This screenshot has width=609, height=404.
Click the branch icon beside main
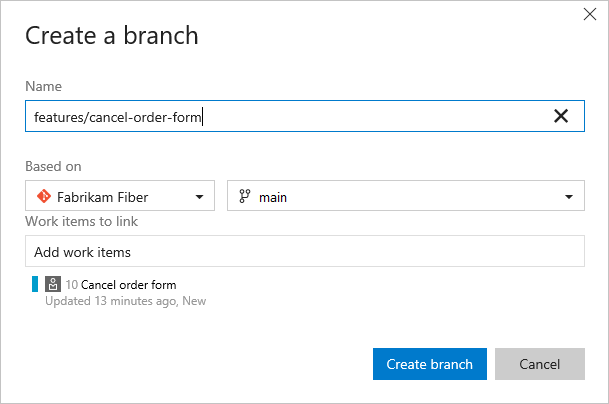pos(245,196)
